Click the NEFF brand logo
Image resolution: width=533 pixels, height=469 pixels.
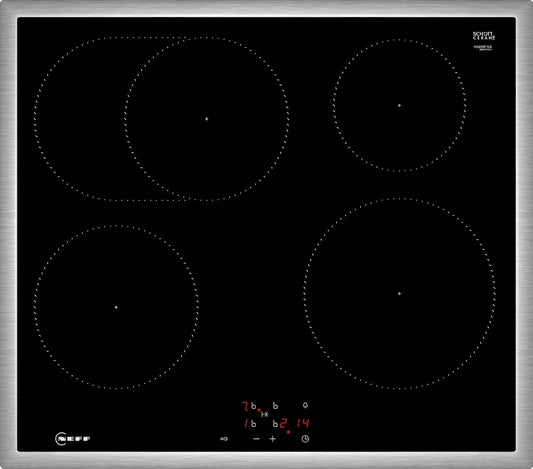coord(72,439)
